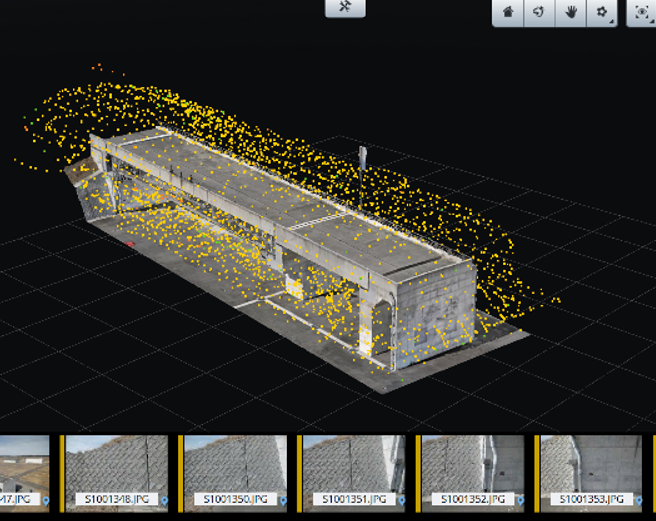Click location pin on S1001353.JPG thumbnail

(639, 500)
